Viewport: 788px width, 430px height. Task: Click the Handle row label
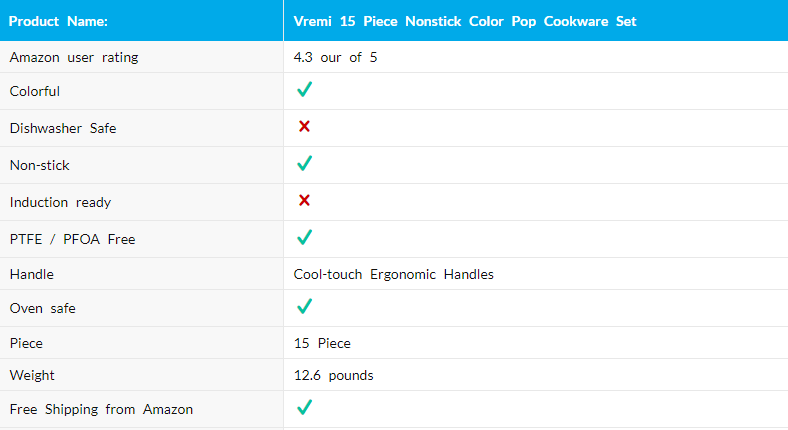(32, 274)
